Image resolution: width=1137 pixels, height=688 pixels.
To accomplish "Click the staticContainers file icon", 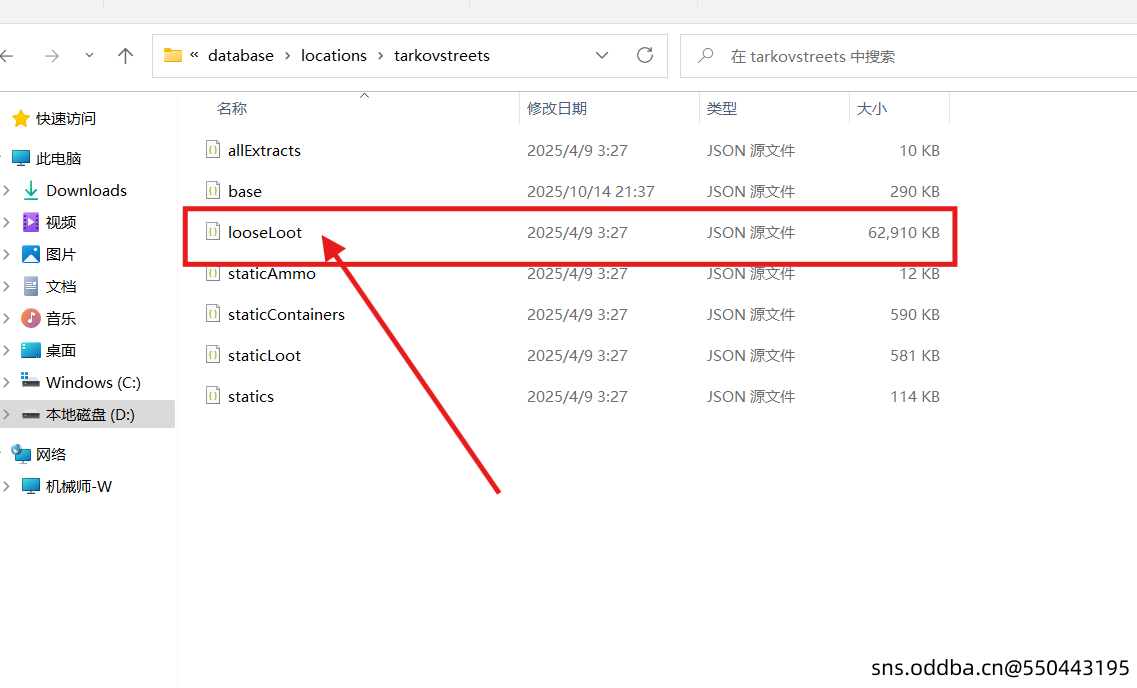I will coord(212,314).
